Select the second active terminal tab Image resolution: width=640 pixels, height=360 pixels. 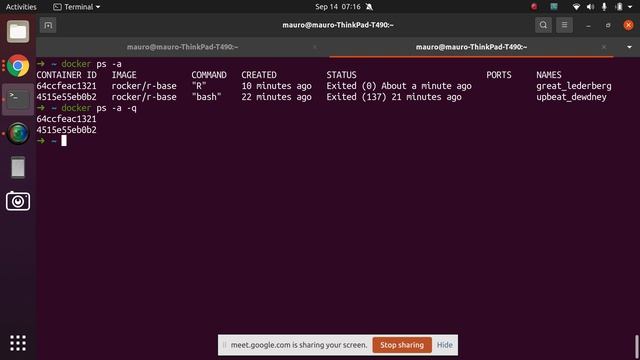tap(471, 47)
